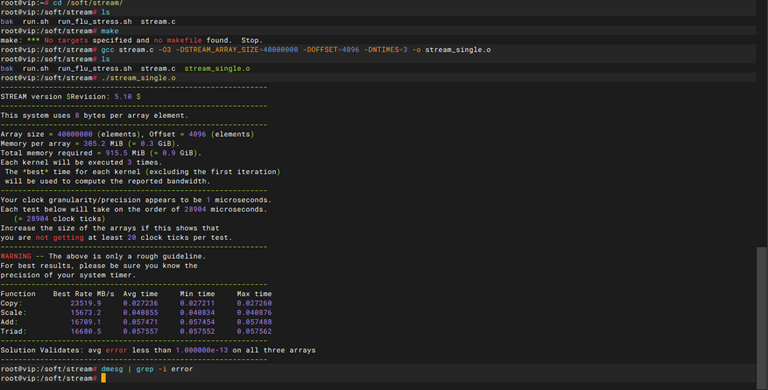Click the 'STREAM version $Revision: 5.10 $' line
This screenshot has width=768, height=390.
pos(71,97)
